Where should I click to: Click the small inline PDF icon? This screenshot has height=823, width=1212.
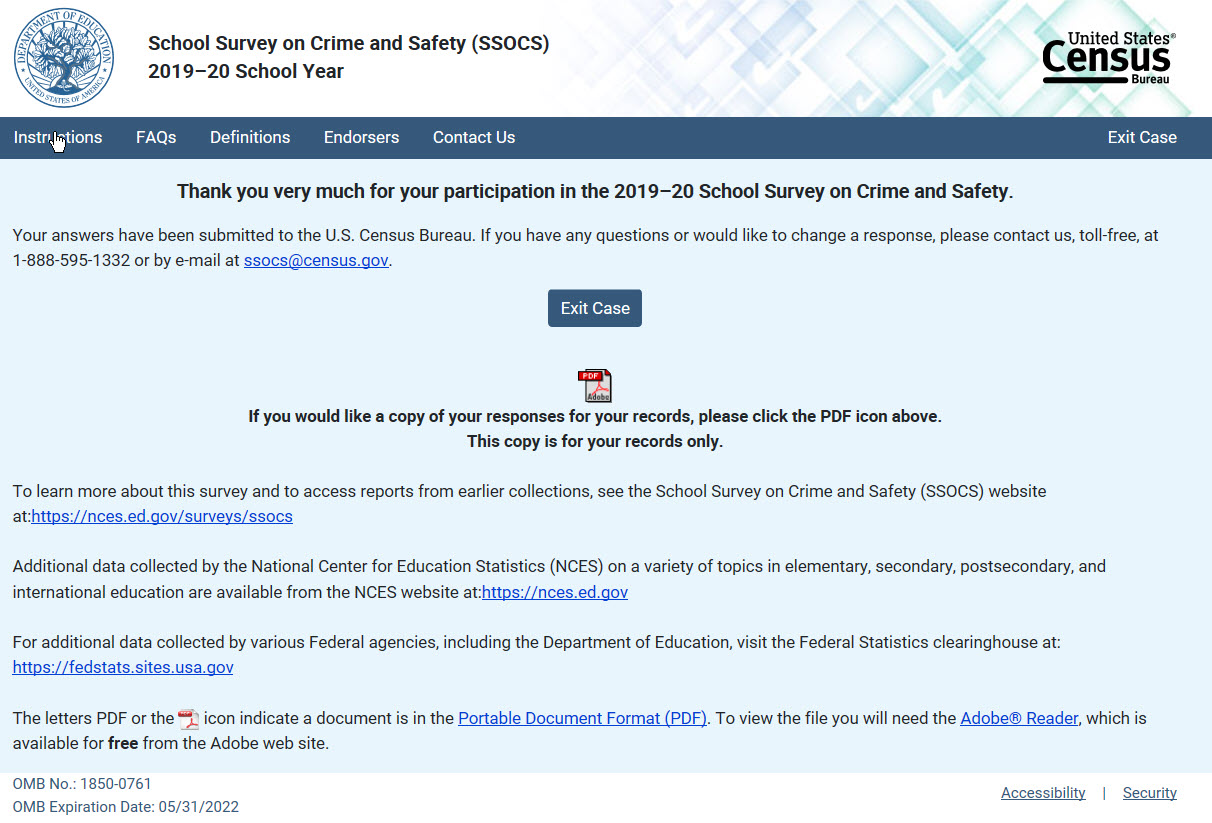pyautogui.click(x=188, y=719)
